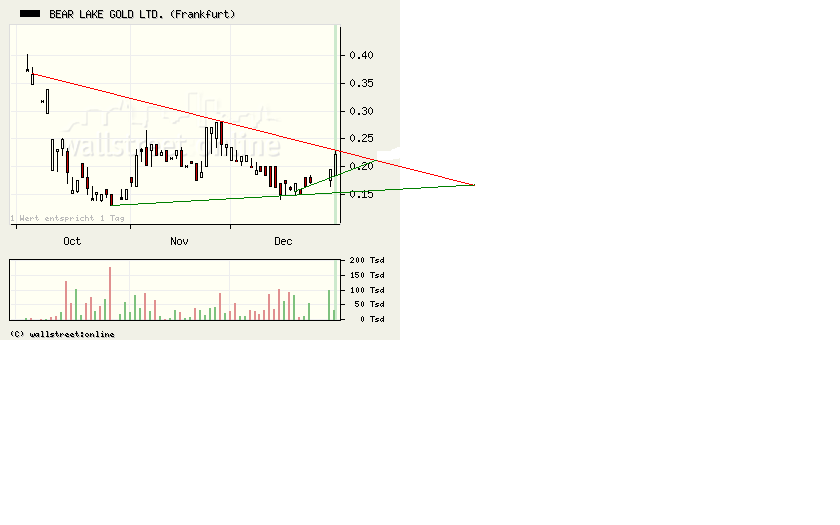
Task: Click the black legend swatch beside the title
Action: [30, 14]
